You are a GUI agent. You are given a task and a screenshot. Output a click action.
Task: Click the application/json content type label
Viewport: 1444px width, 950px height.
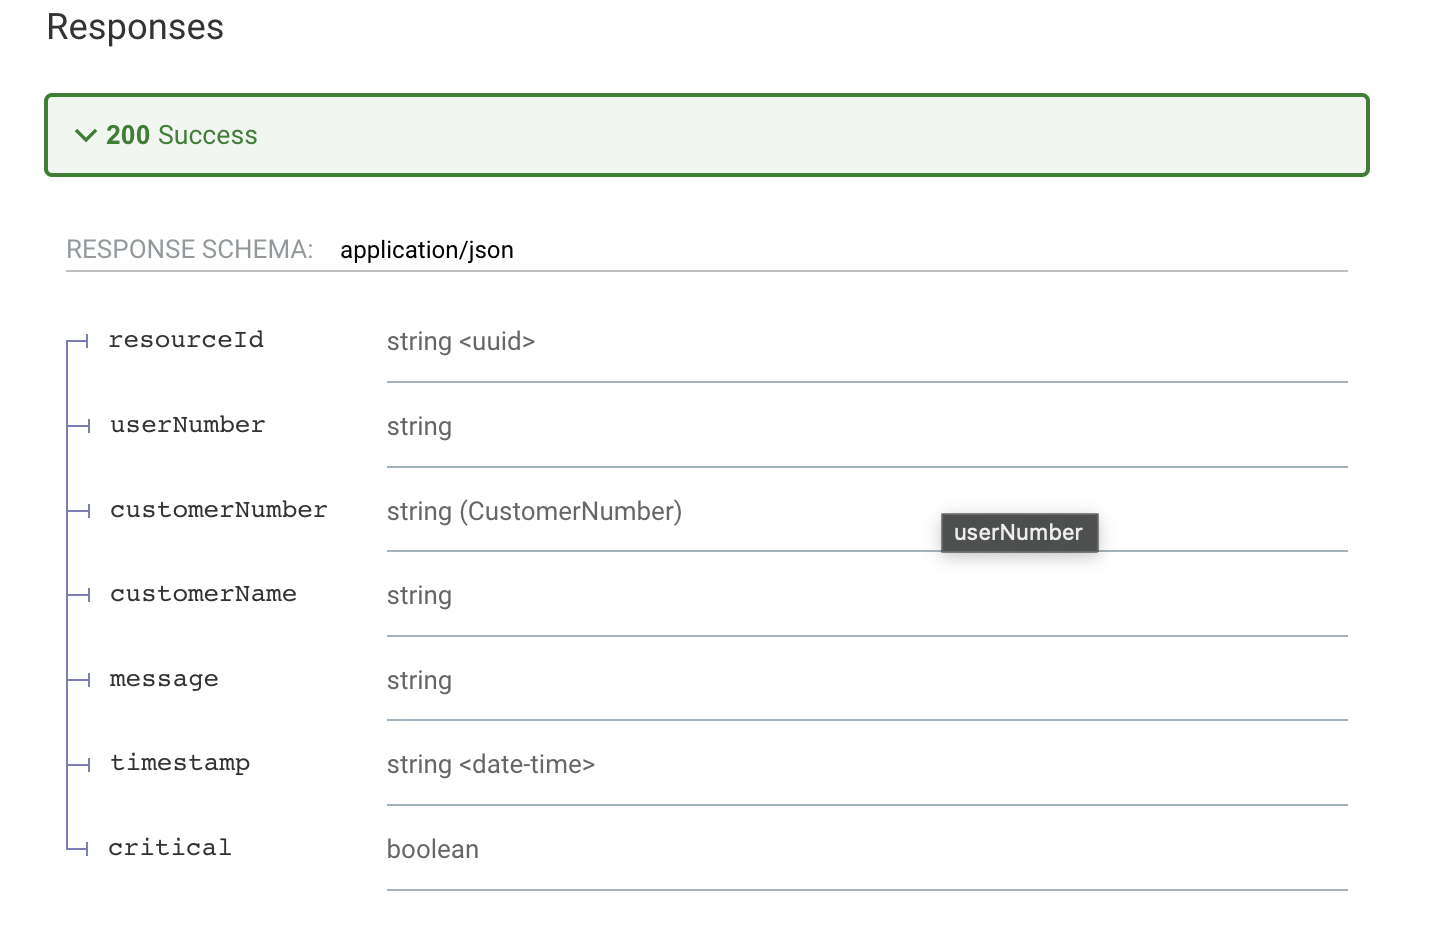[x=428, y=249]
